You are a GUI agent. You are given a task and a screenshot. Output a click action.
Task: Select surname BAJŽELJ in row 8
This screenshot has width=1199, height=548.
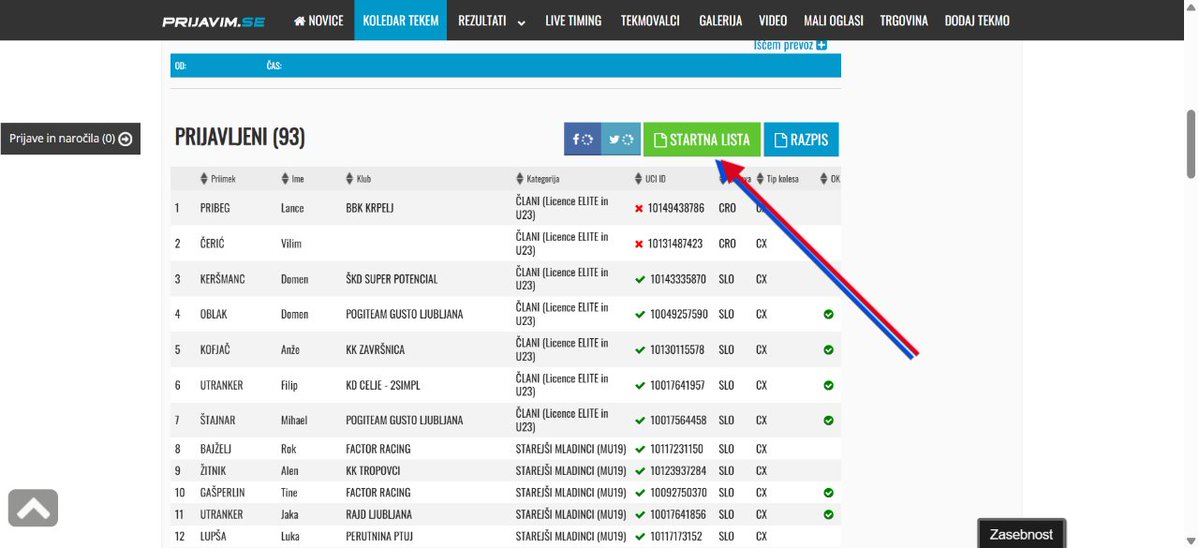(217, 449)
